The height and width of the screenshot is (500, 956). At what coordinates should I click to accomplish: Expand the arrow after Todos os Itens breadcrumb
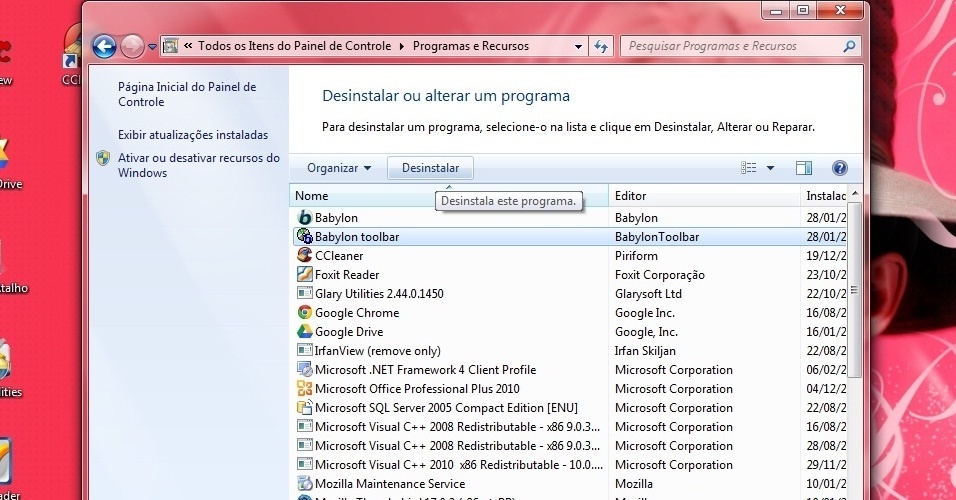pos(402,46)
